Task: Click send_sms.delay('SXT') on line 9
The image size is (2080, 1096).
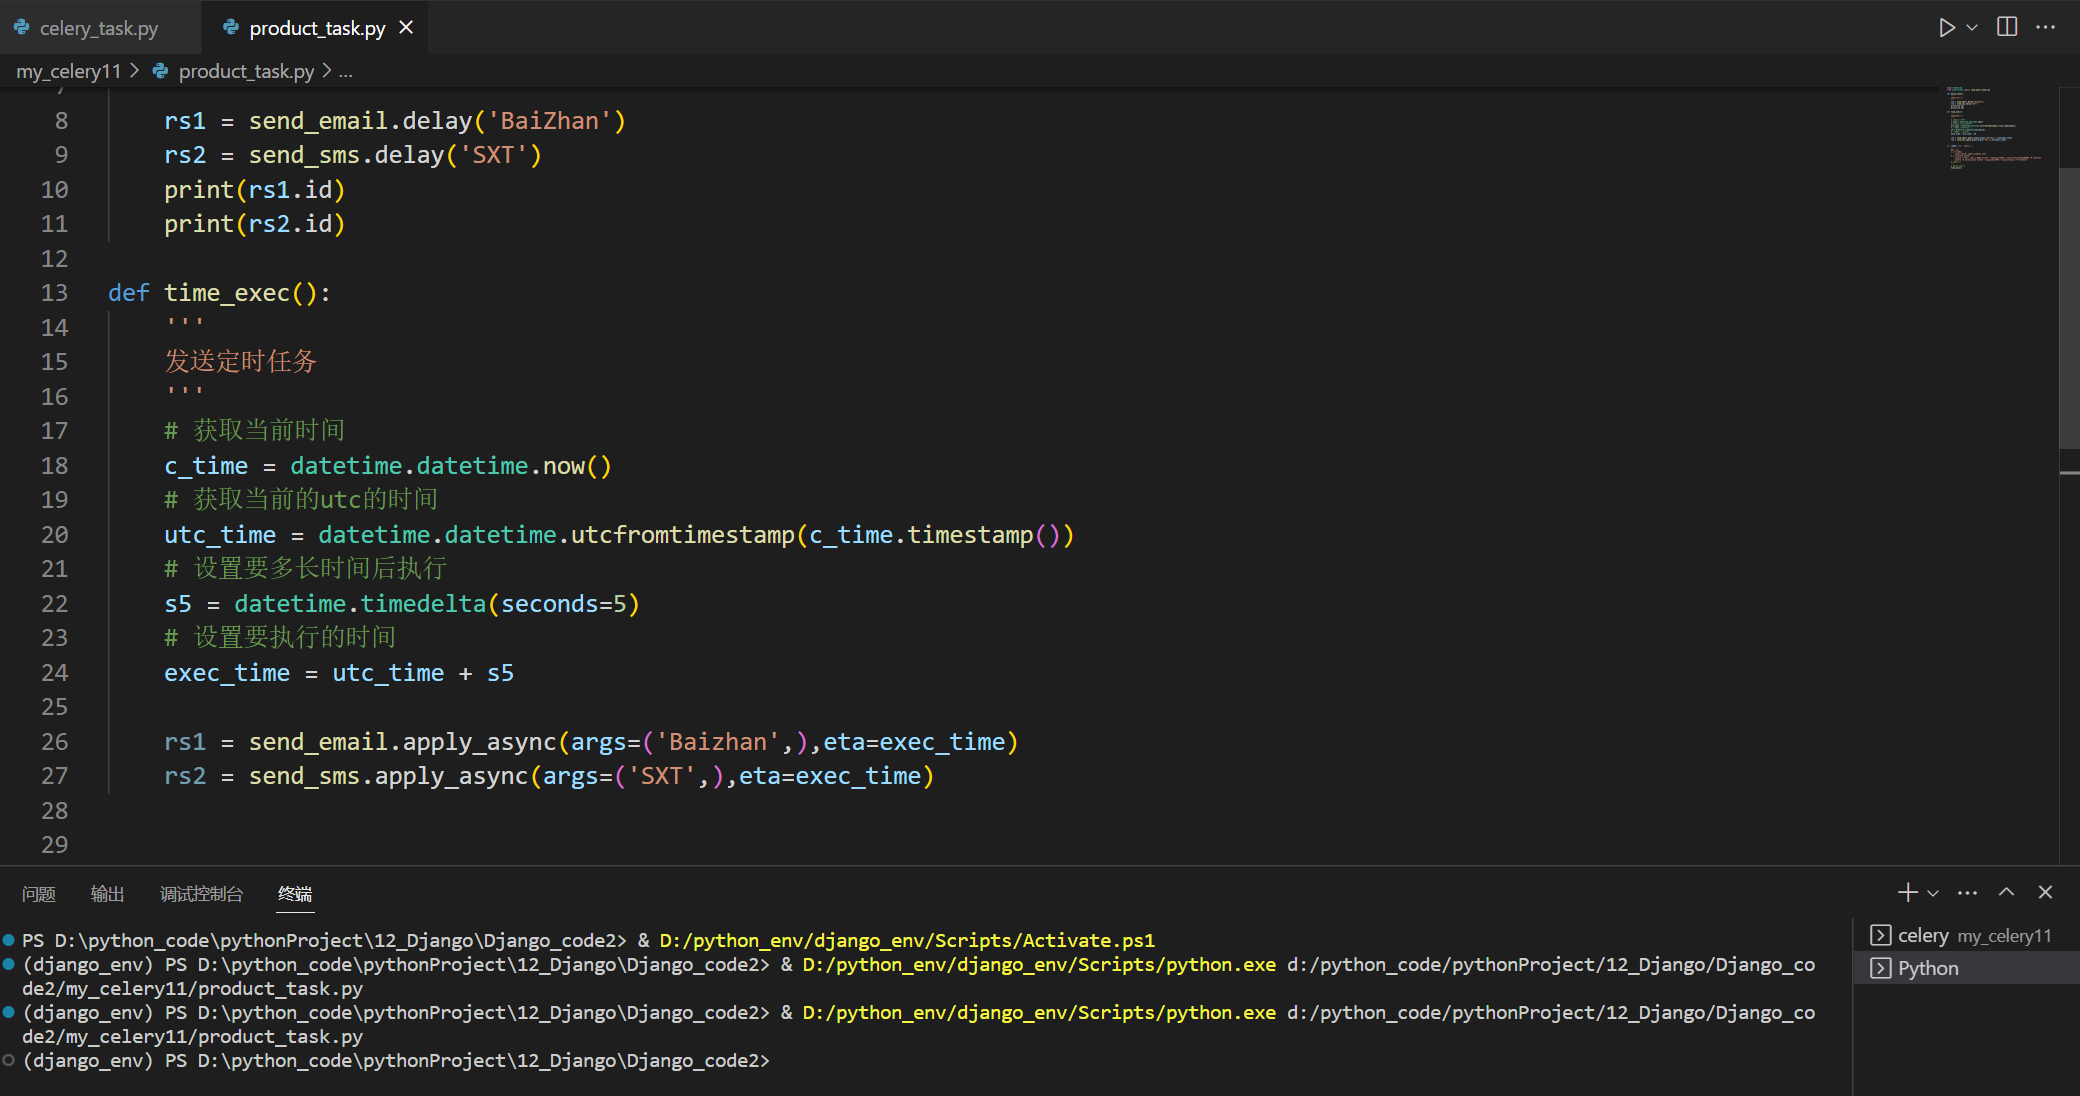Action: 395,155
